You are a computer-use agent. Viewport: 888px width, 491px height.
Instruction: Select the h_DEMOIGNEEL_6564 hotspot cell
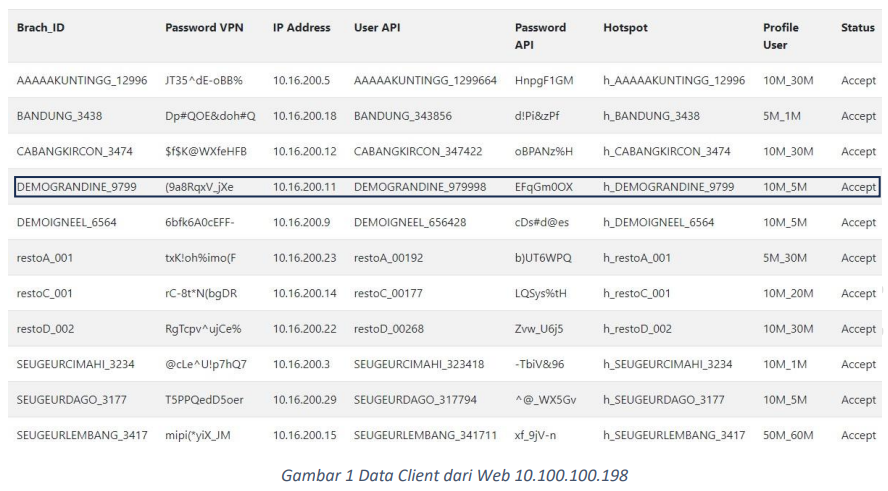point(658,223)
